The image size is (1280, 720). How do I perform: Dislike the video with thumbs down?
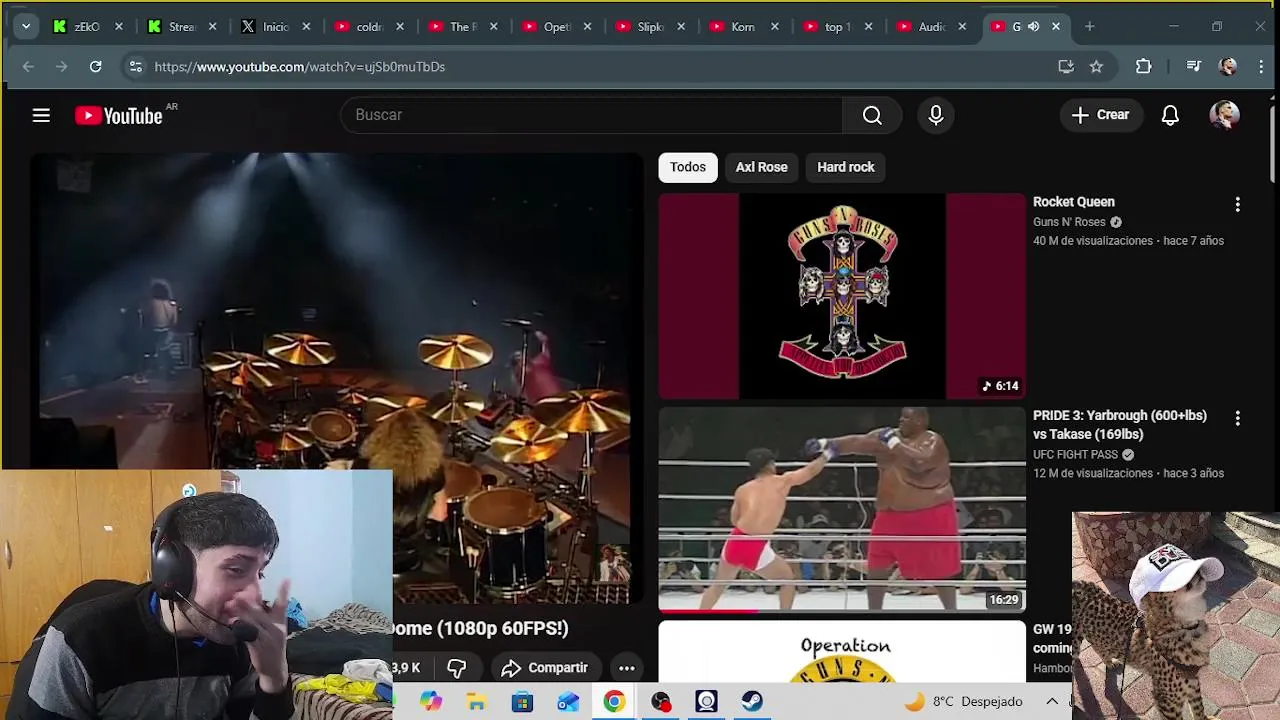click(x=456, y=668)
